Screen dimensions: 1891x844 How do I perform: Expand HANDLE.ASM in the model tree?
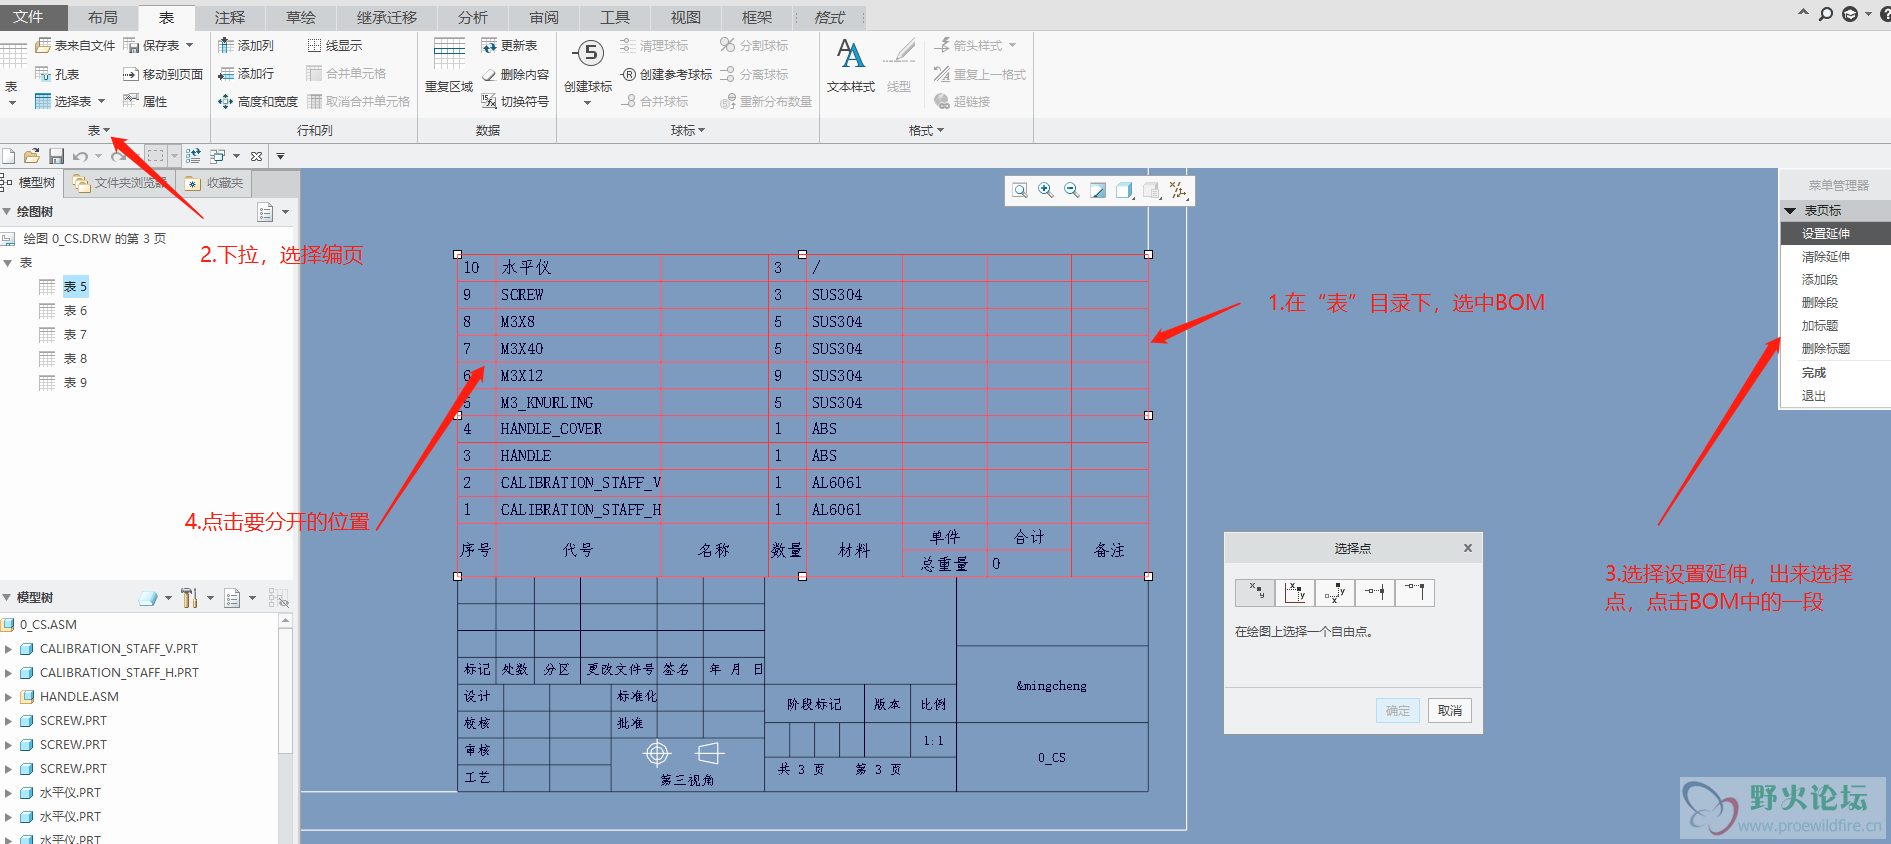(x=9, y=697)
